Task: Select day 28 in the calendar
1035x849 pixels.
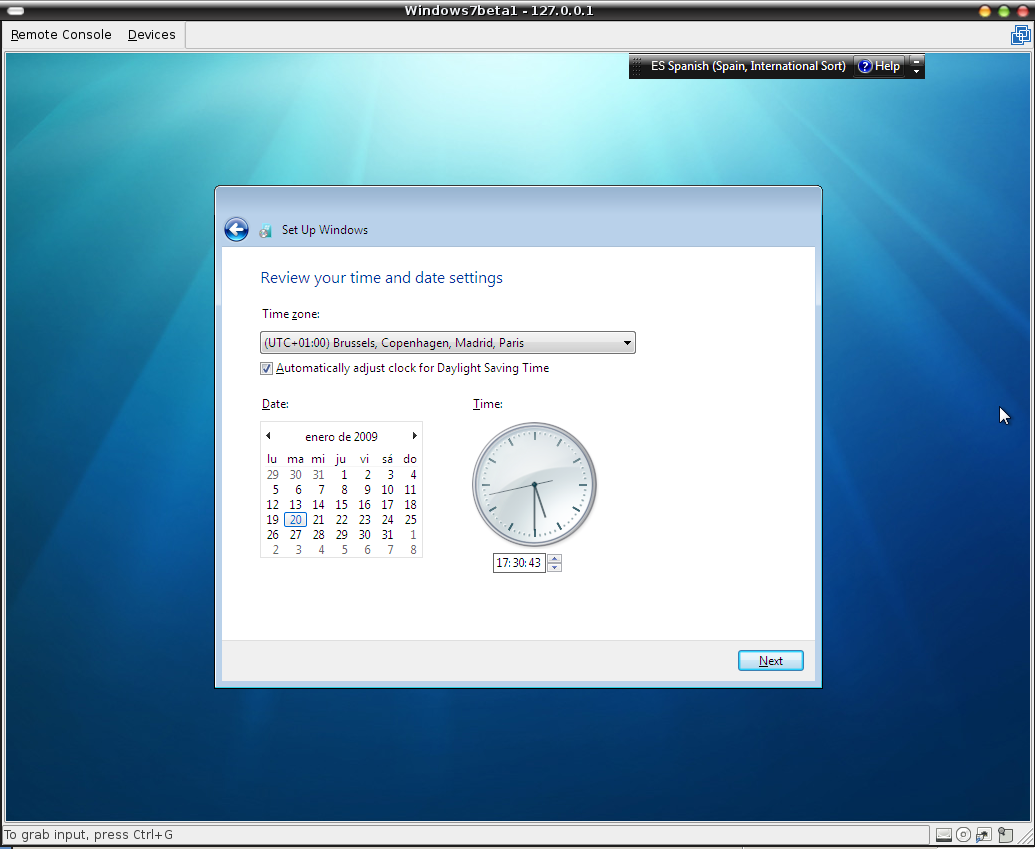Action: 318,535
